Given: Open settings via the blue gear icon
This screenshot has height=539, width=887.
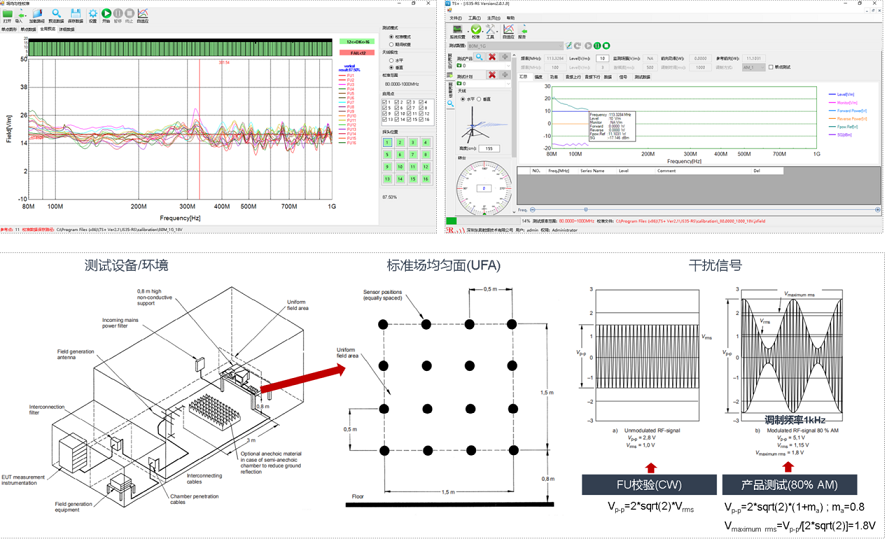Looking at the screenshot, I should [x=93, y=13].
